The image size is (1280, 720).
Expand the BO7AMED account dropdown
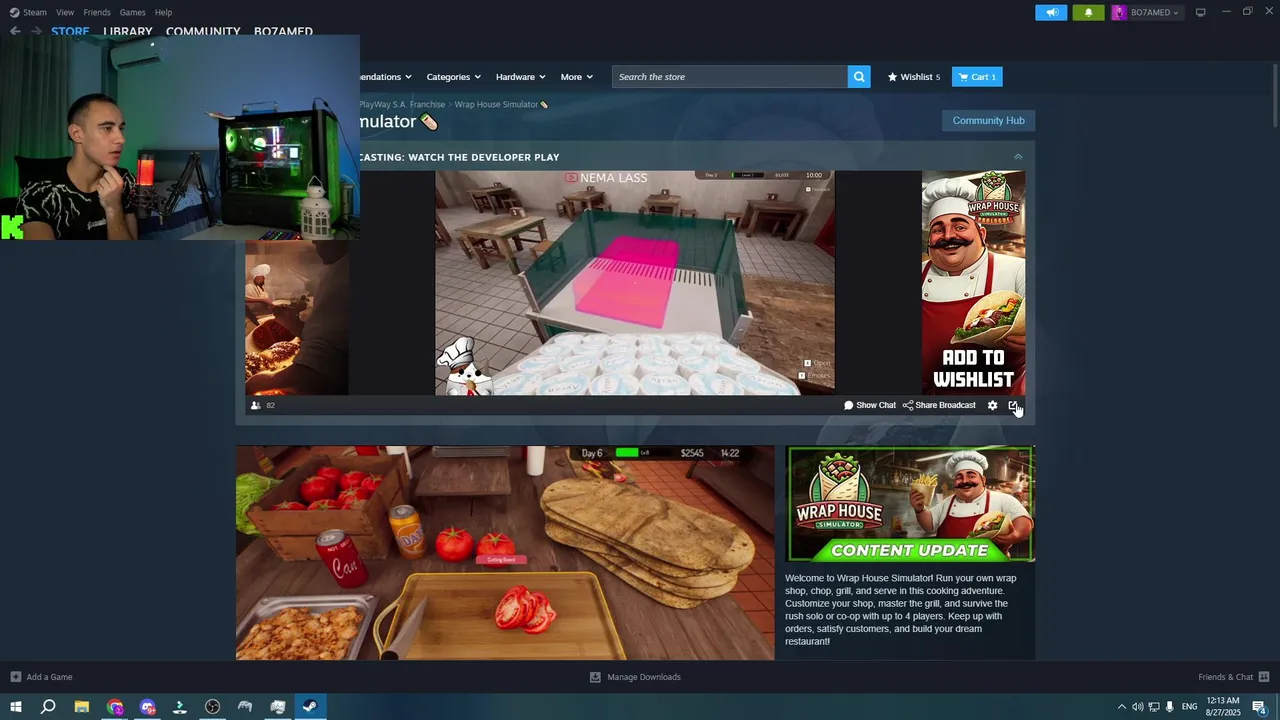click(1152, 12)
